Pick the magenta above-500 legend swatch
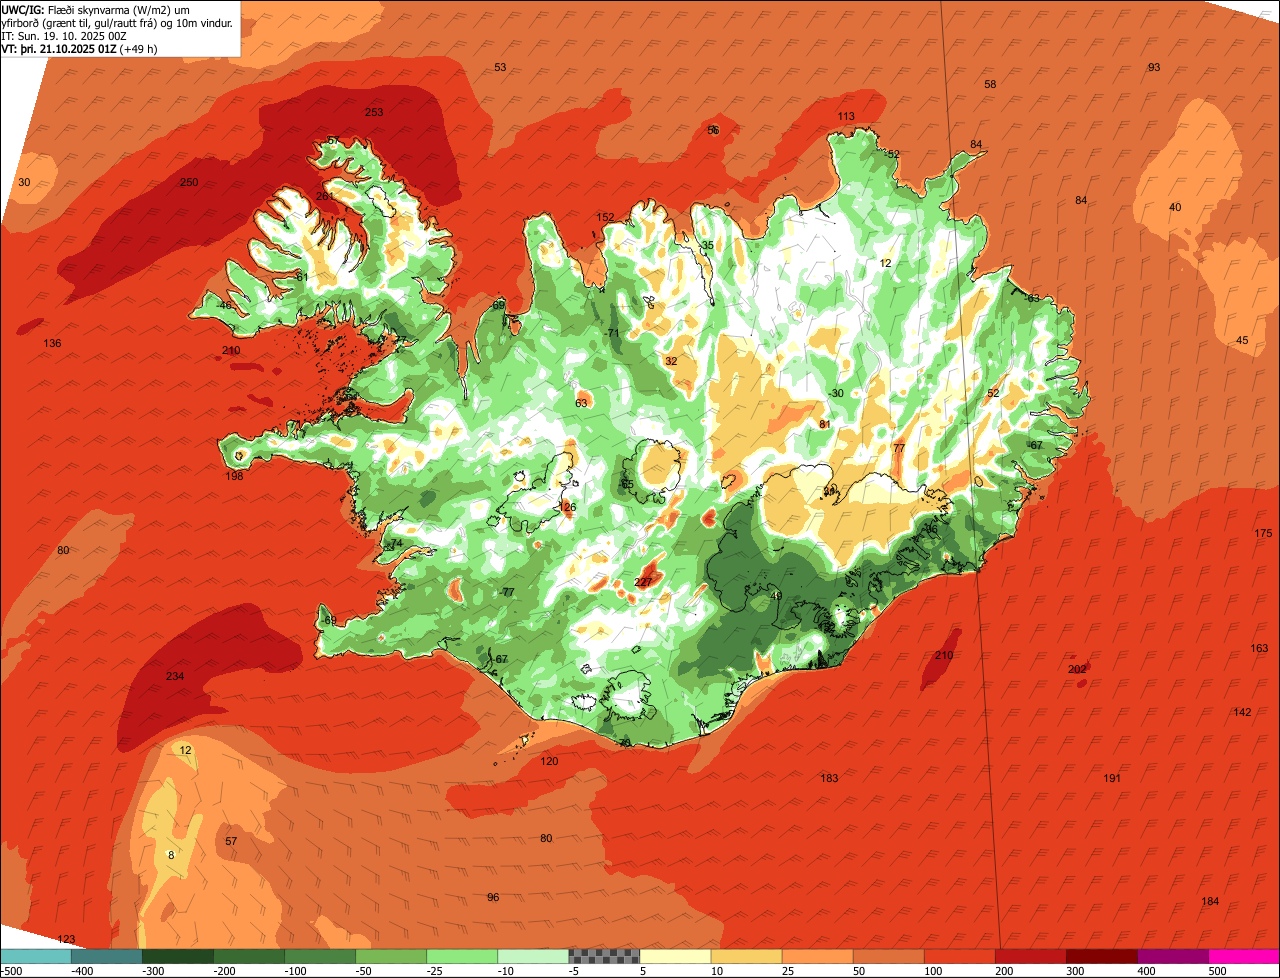 click(x=1244, y=956)
